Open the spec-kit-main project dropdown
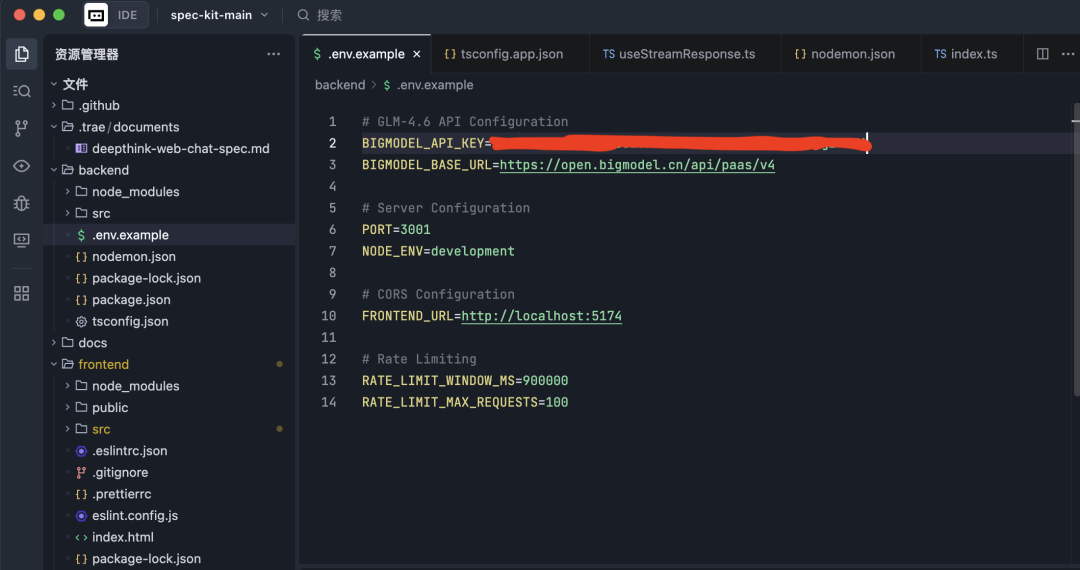Viewport: 1080px width, 570px height. (x=219, y=15)
